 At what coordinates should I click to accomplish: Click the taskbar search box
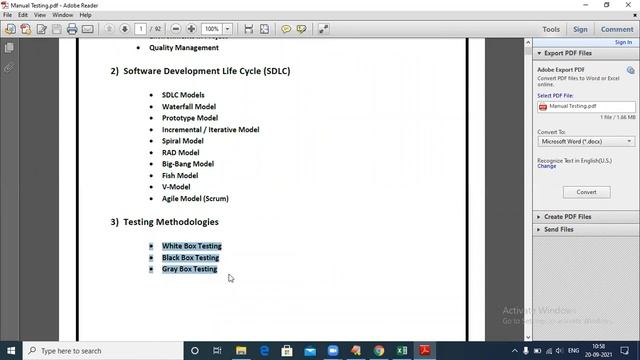[x=102, y=351]
